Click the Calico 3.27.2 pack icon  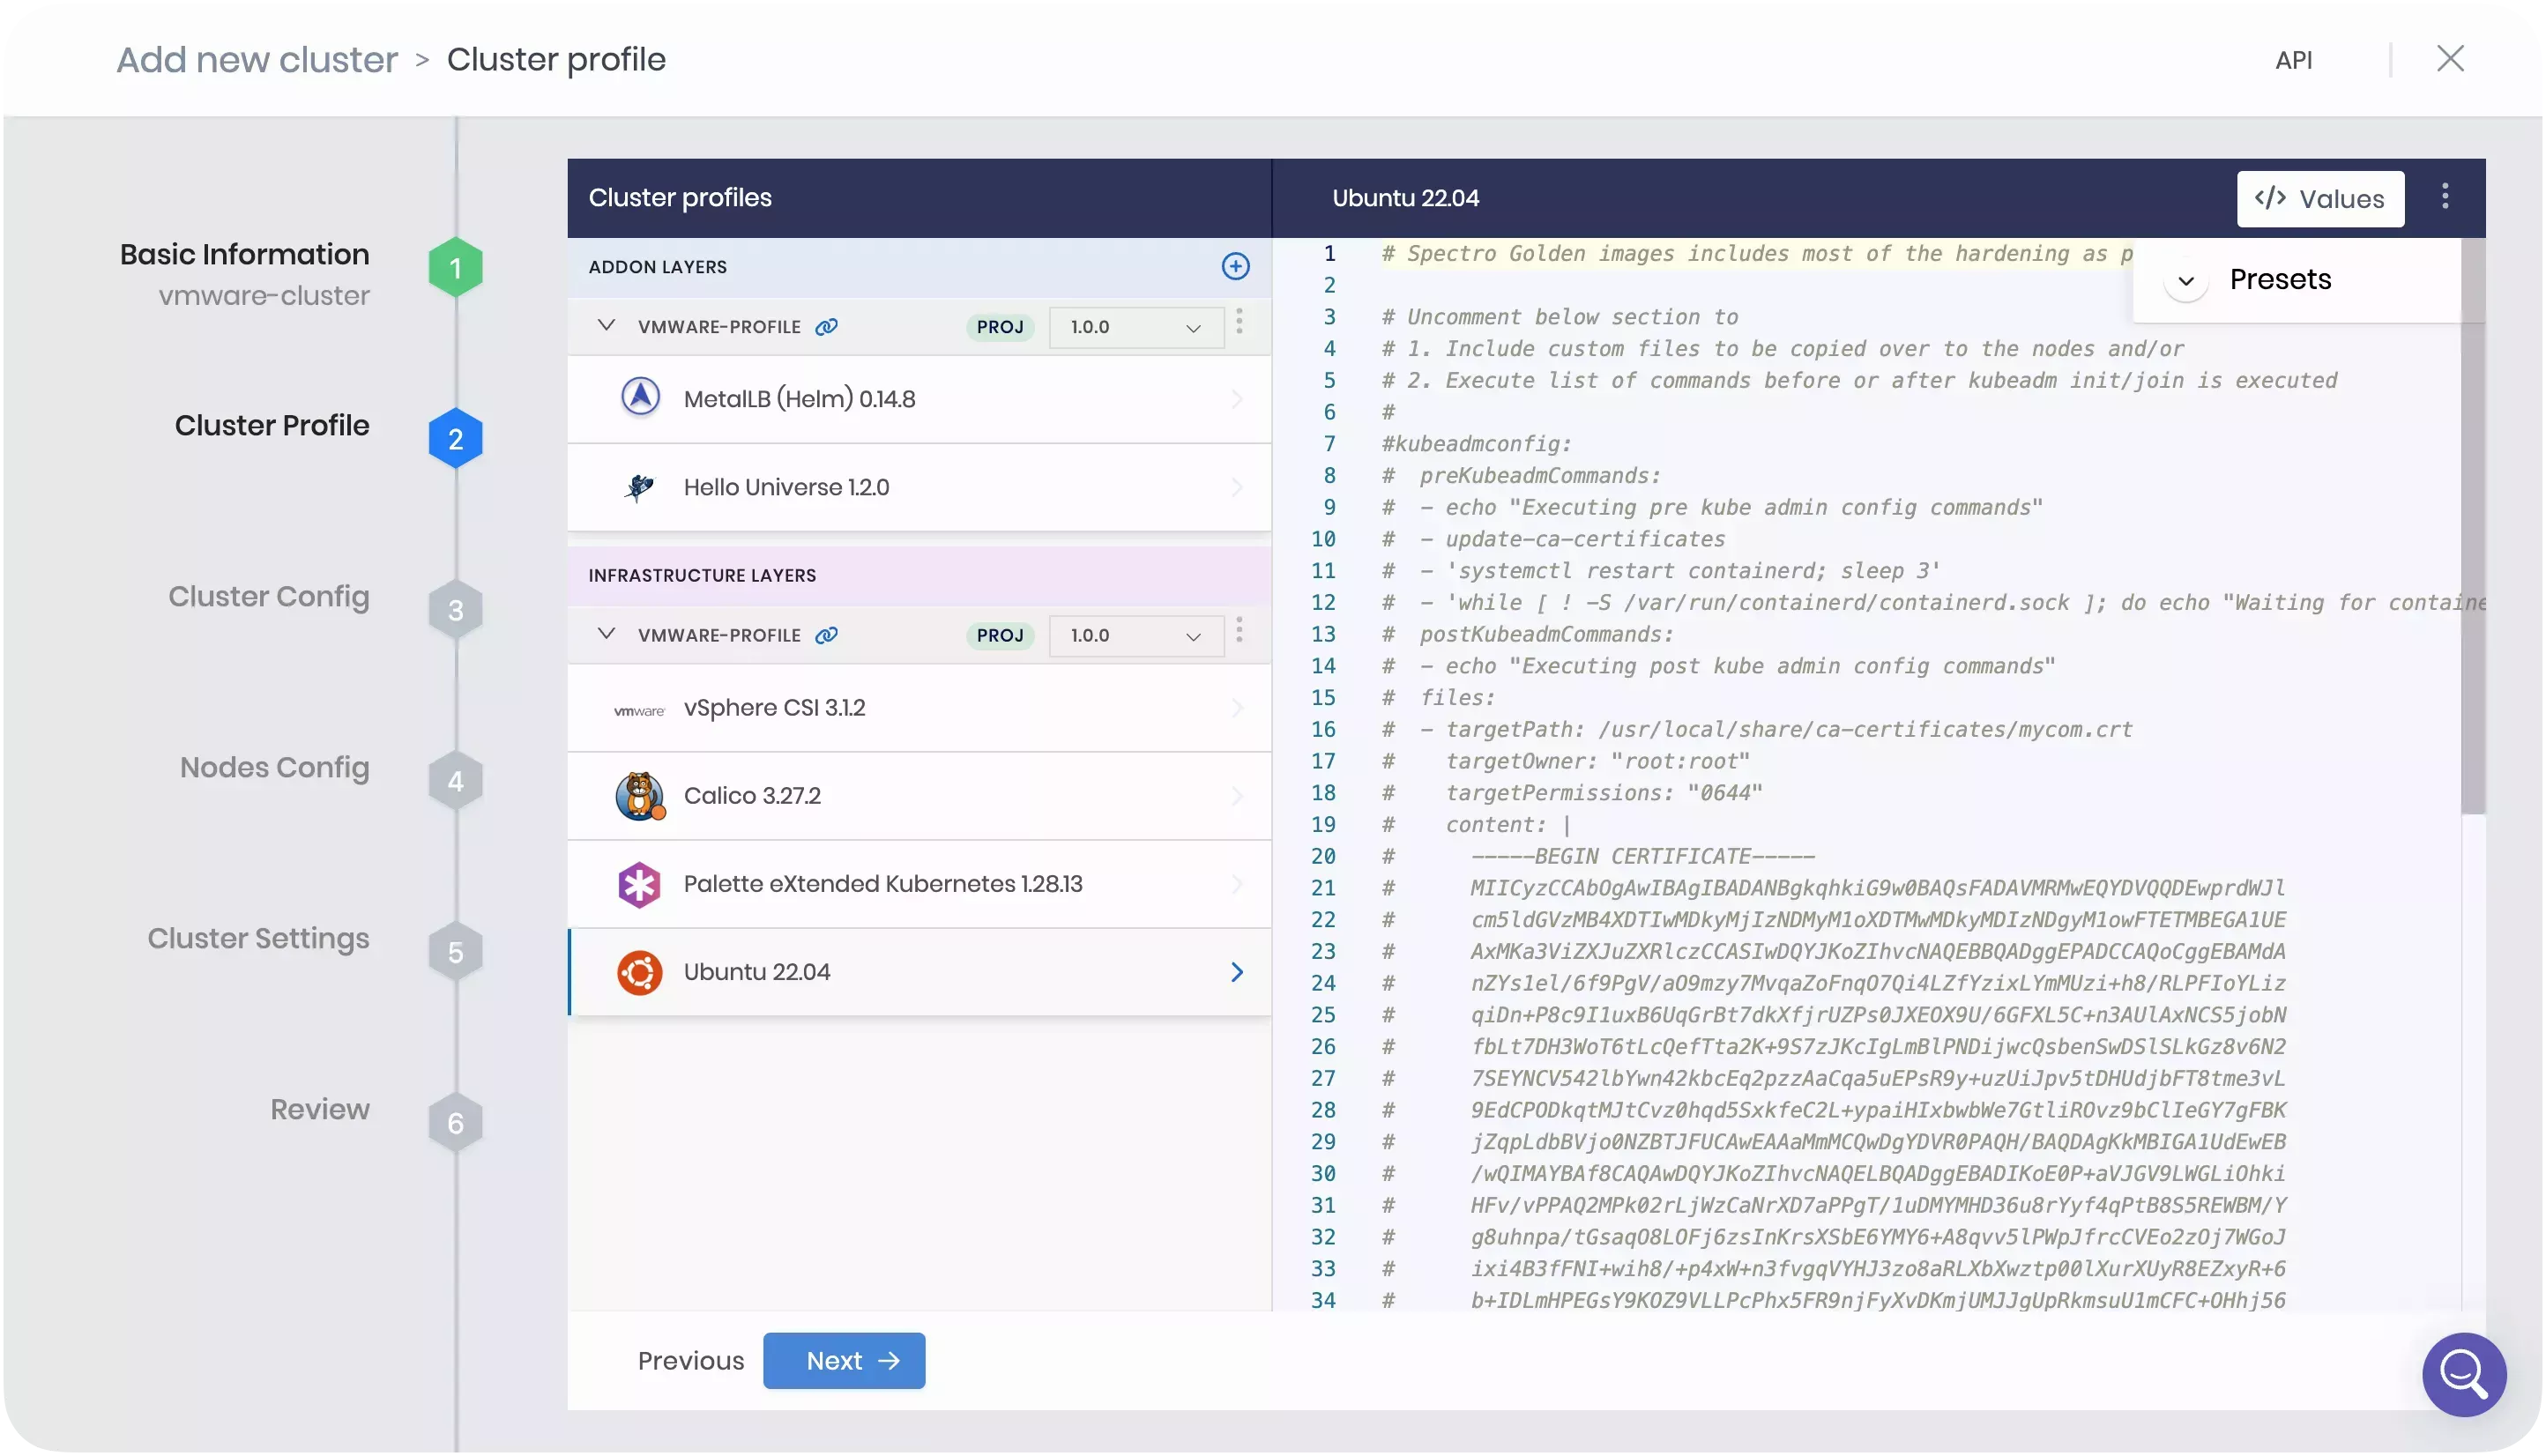click(640, 796)
